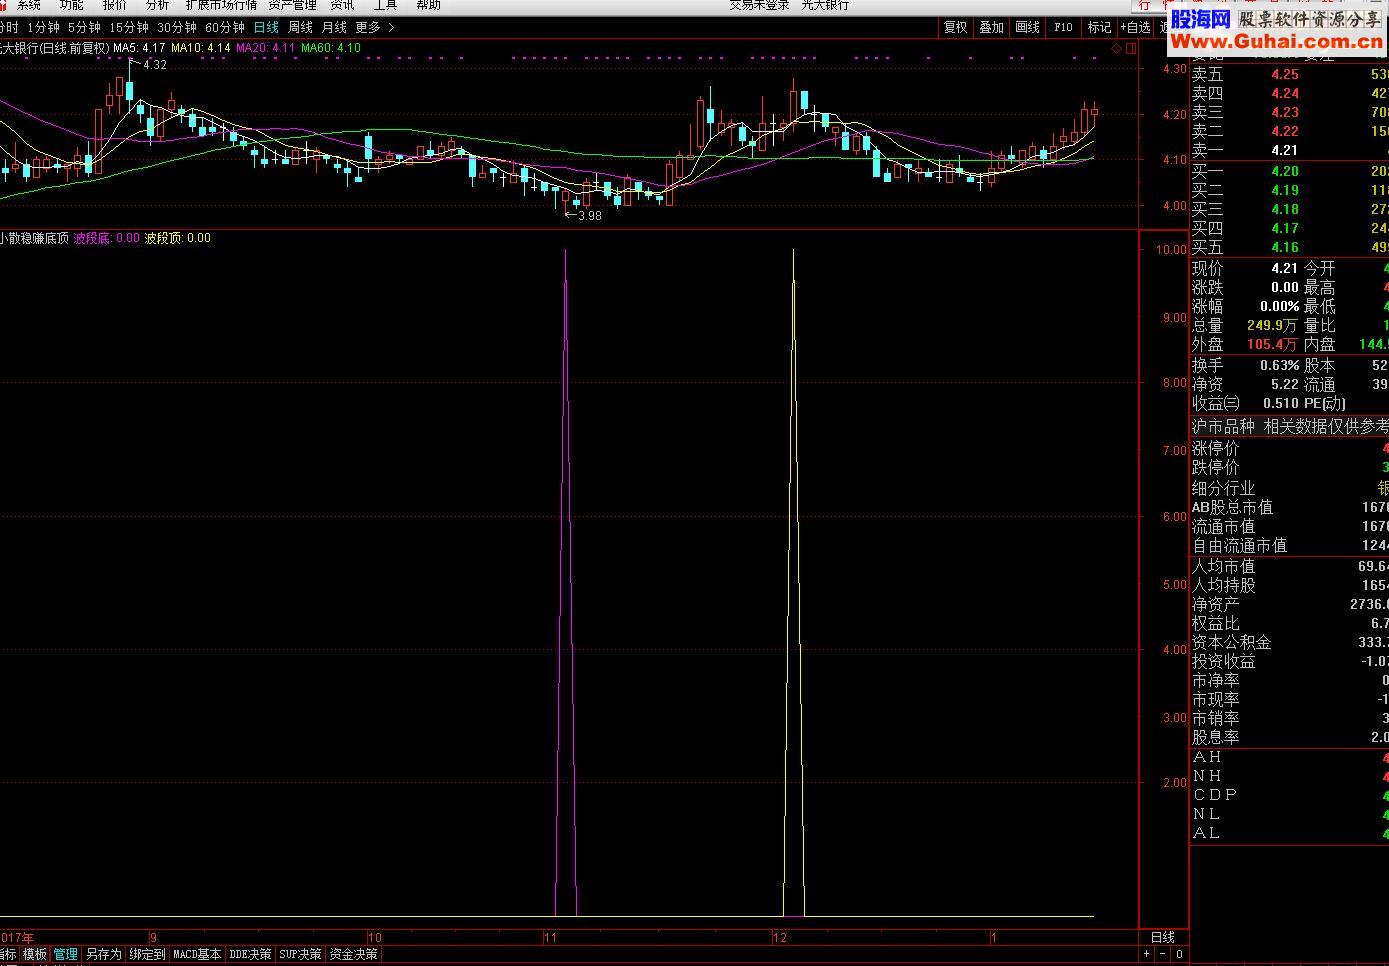Click the 波段底: 0.00 indicator label
The image size is (1389, 966).
click(x=107, y=238)
